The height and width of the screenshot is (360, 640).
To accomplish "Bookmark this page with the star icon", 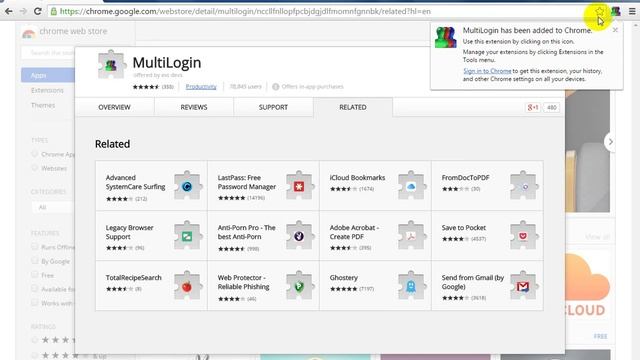I will [599, 11].
